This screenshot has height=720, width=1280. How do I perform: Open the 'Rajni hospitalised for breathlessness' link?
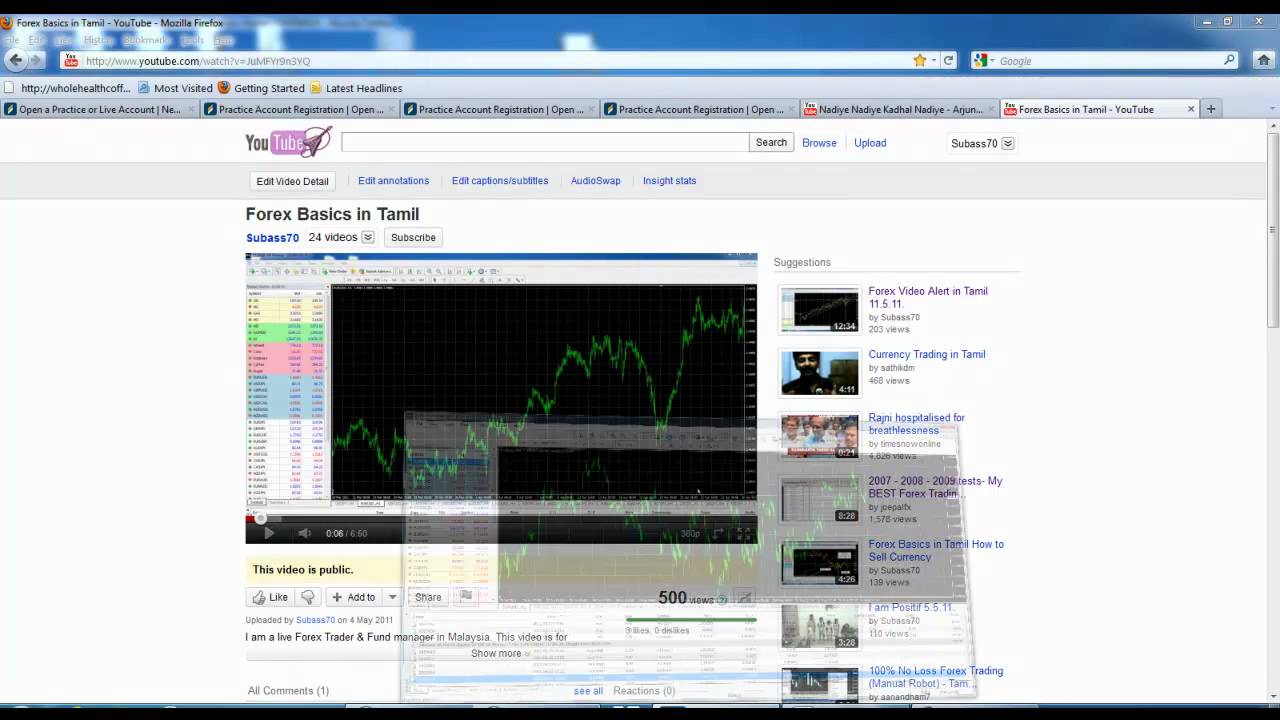(x=916, y=424)
